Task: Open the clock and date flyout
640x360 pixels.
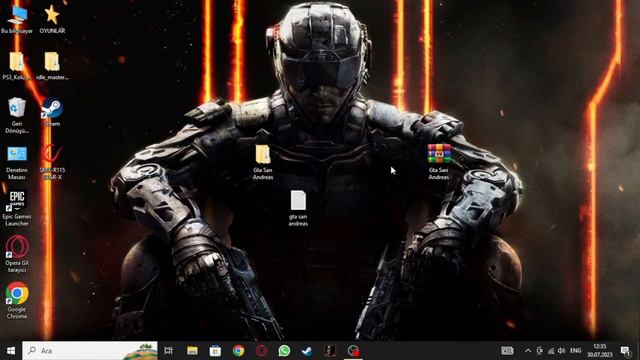Action: [x=600, y=351]
